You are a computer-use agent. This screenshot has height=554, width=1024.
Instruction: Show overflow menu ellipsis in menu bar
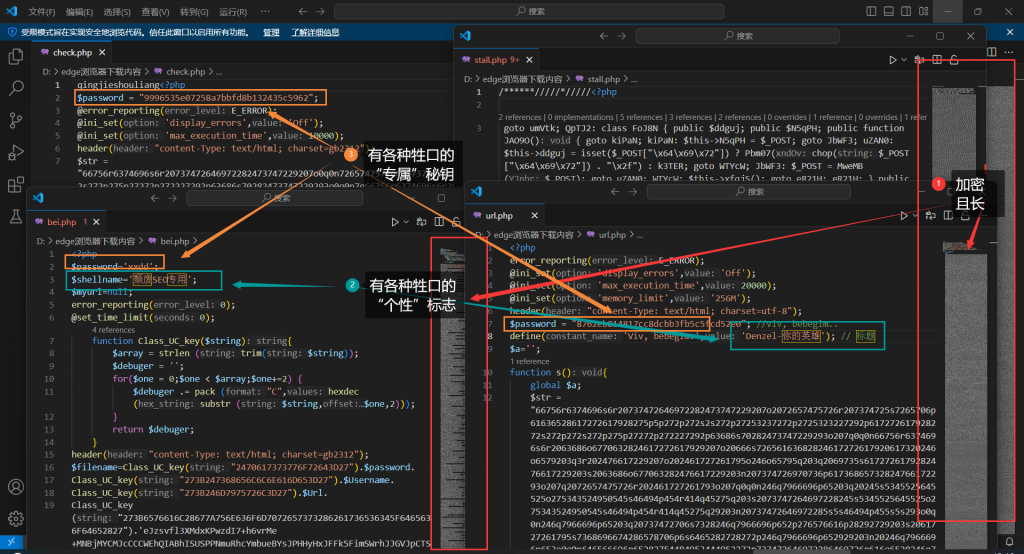[x=264, y=11]
